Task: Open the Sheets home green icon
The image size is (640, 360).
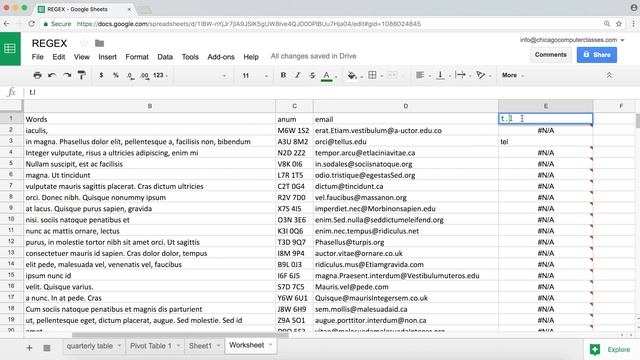Action: tap(10, 49)
